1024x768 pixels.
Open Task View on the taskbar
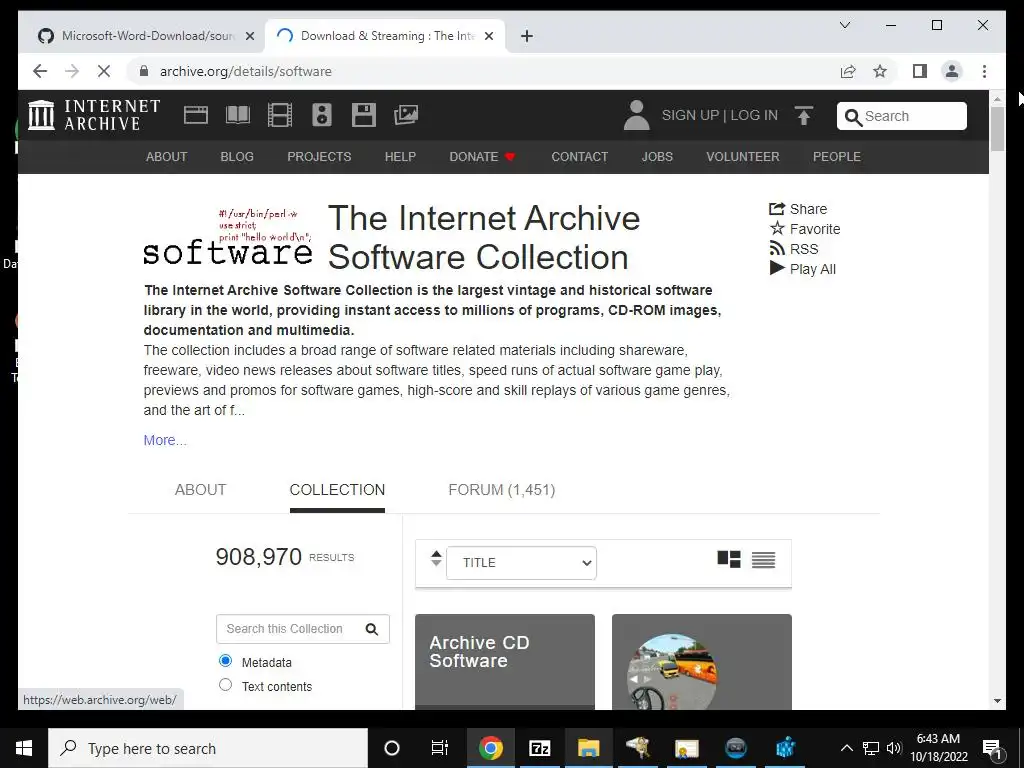point(440,748)
